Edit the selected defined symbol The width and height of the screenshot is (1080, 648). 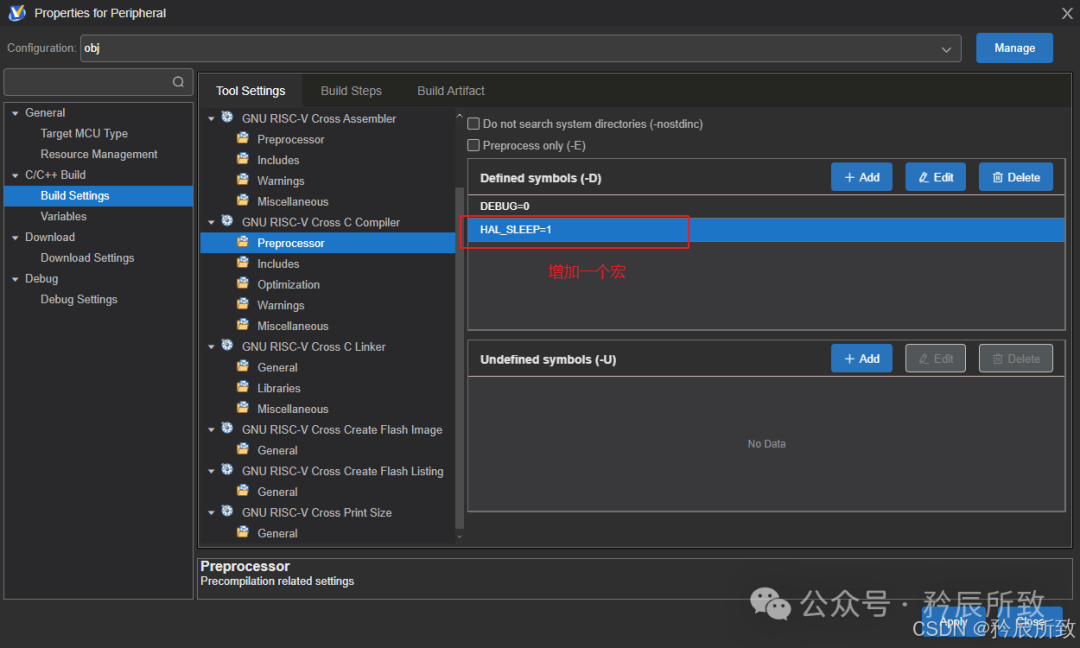tap(935, 177)
